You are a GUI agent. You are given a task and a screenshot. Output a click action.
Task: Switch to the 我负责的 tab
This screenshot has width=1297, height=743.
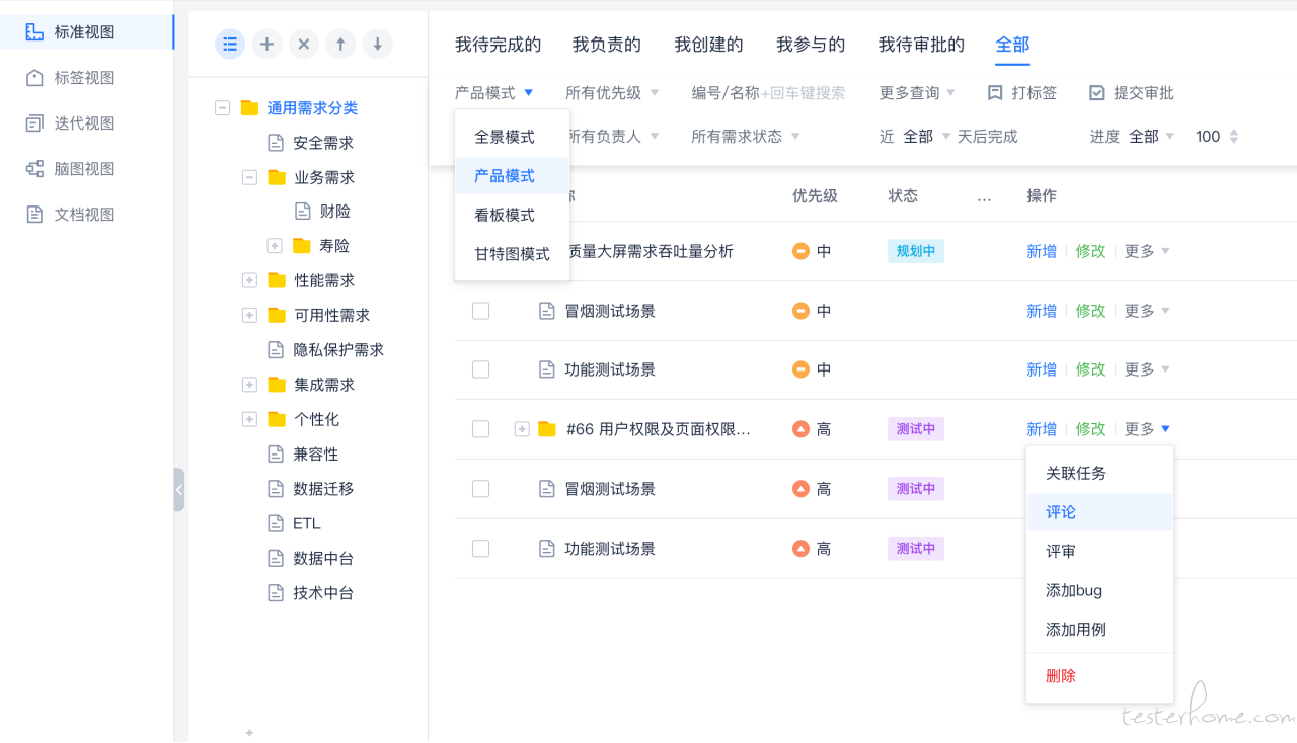607,44
